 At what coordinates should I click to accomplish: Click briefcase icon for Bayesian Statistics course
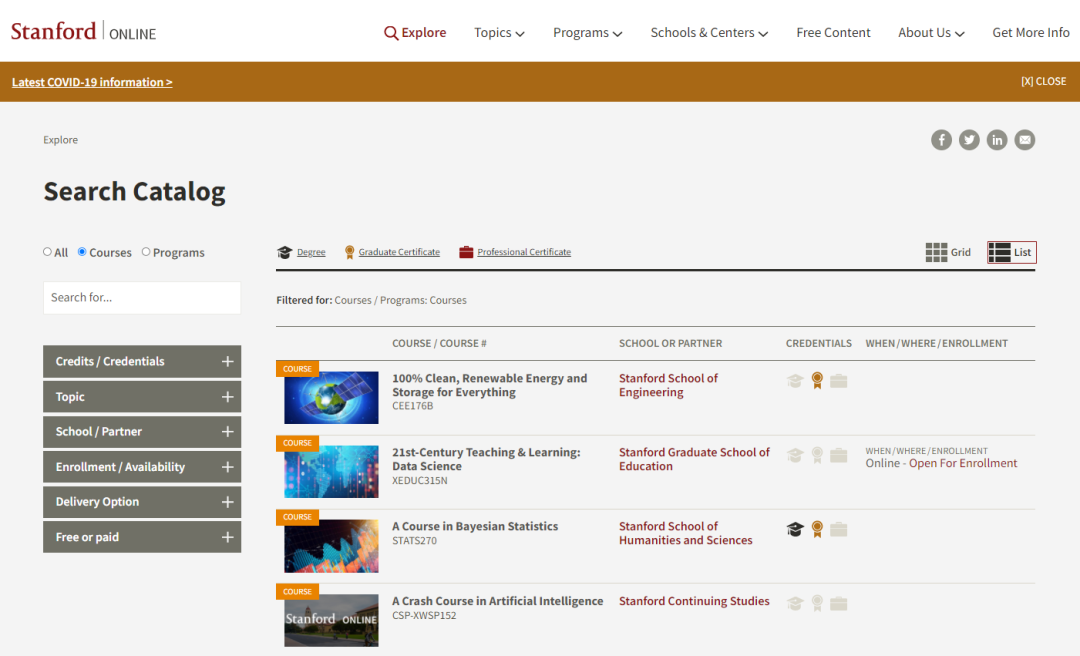click(x=838, y=529)
